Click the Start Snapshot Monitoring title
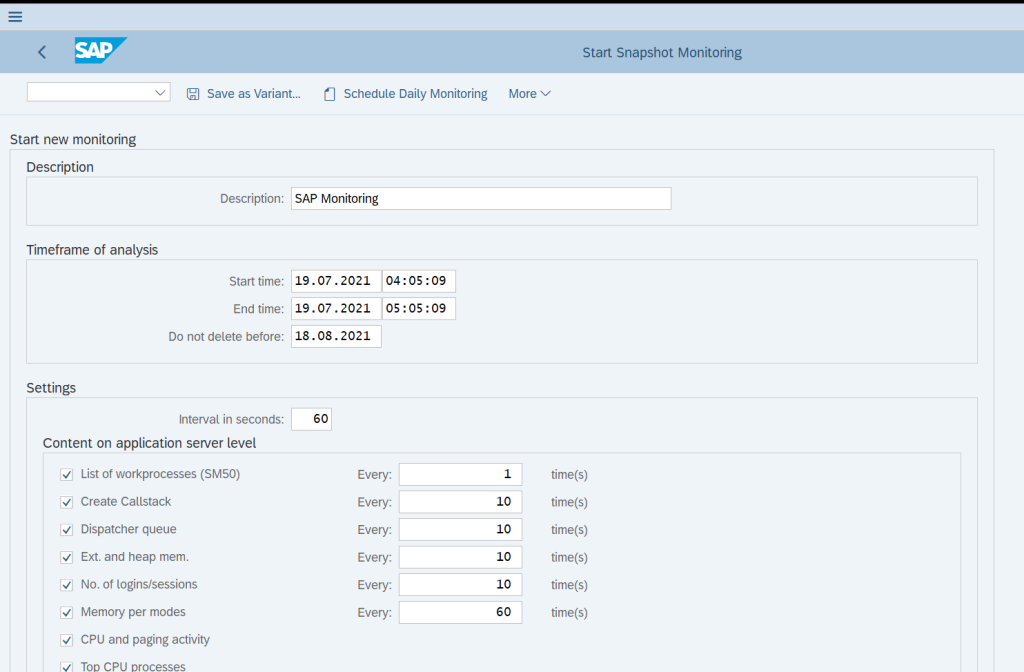 click(x=662, y=52)
